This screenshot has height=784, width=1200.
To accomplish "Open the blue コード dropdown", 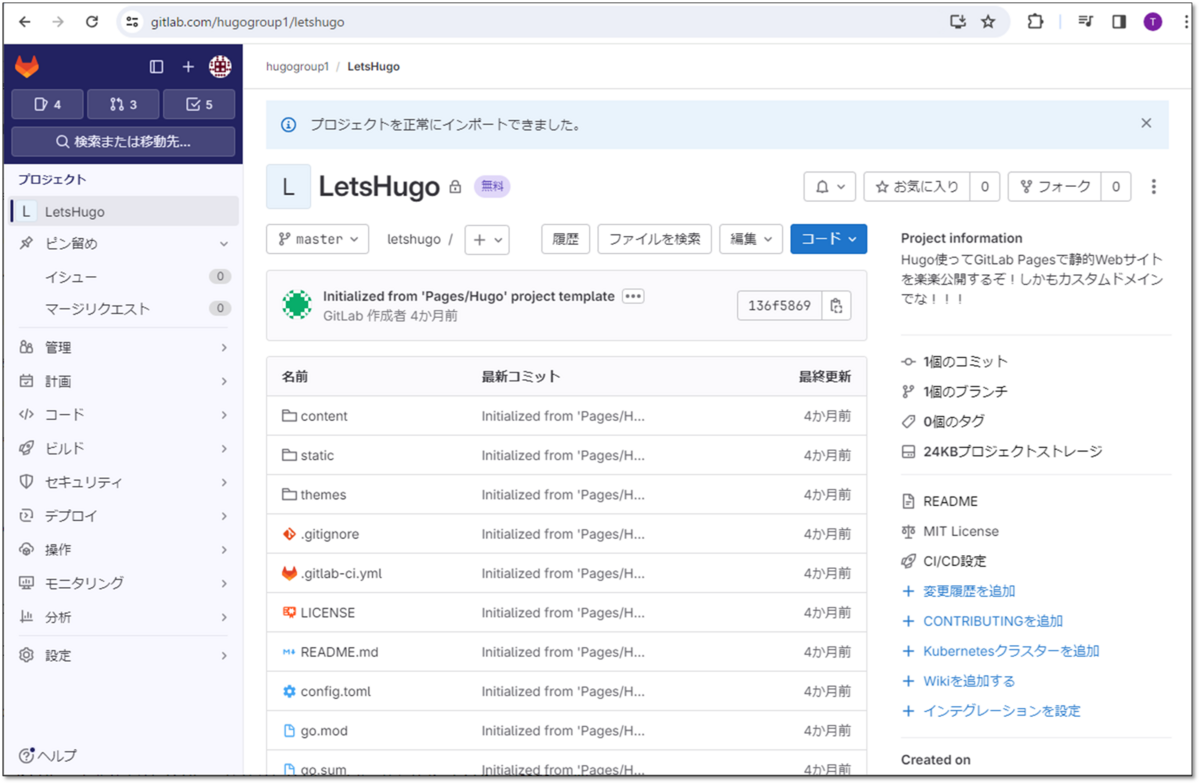I will tap(829, 239).
